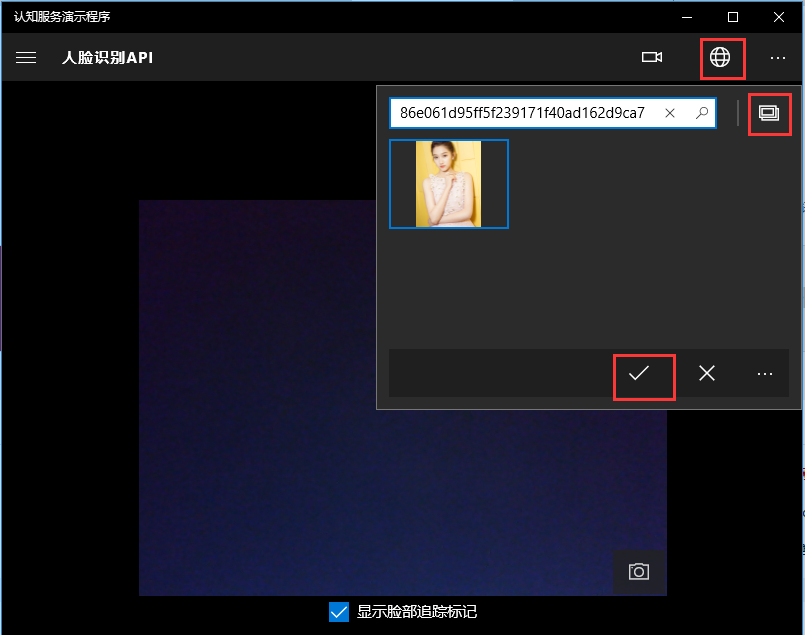Screen dimensions: 805x635
Task: Open the hamburger navigation menu
Action: click(26, 58)
